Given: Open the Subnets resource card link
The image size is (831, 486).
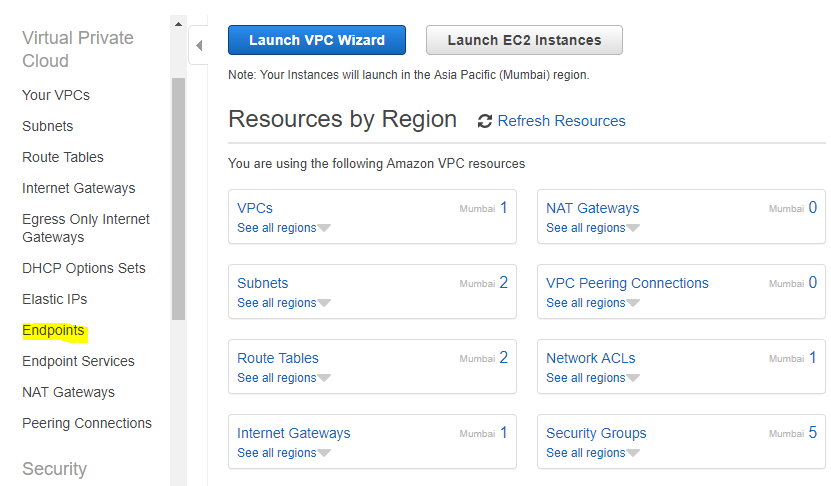Looking at the screenshot, I should 262,283.
